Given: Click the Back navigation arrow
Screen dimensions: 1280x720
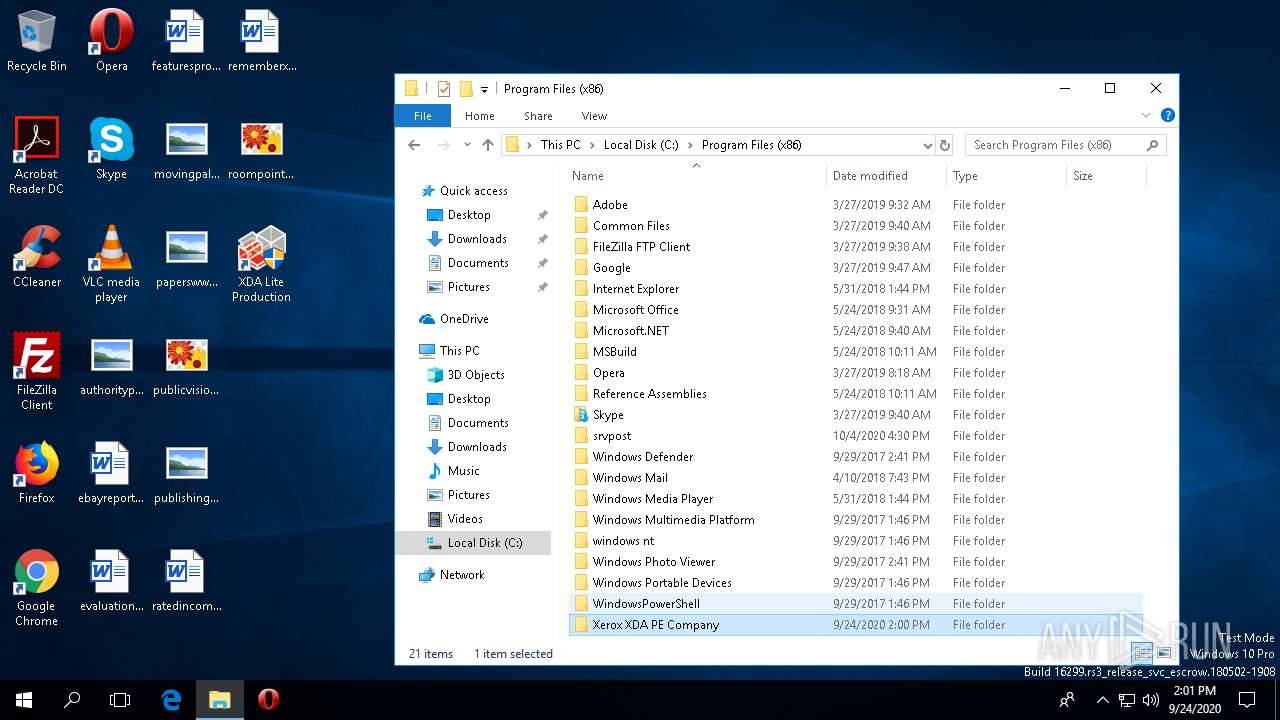Looking at the screenshot, I should [414, 145].
